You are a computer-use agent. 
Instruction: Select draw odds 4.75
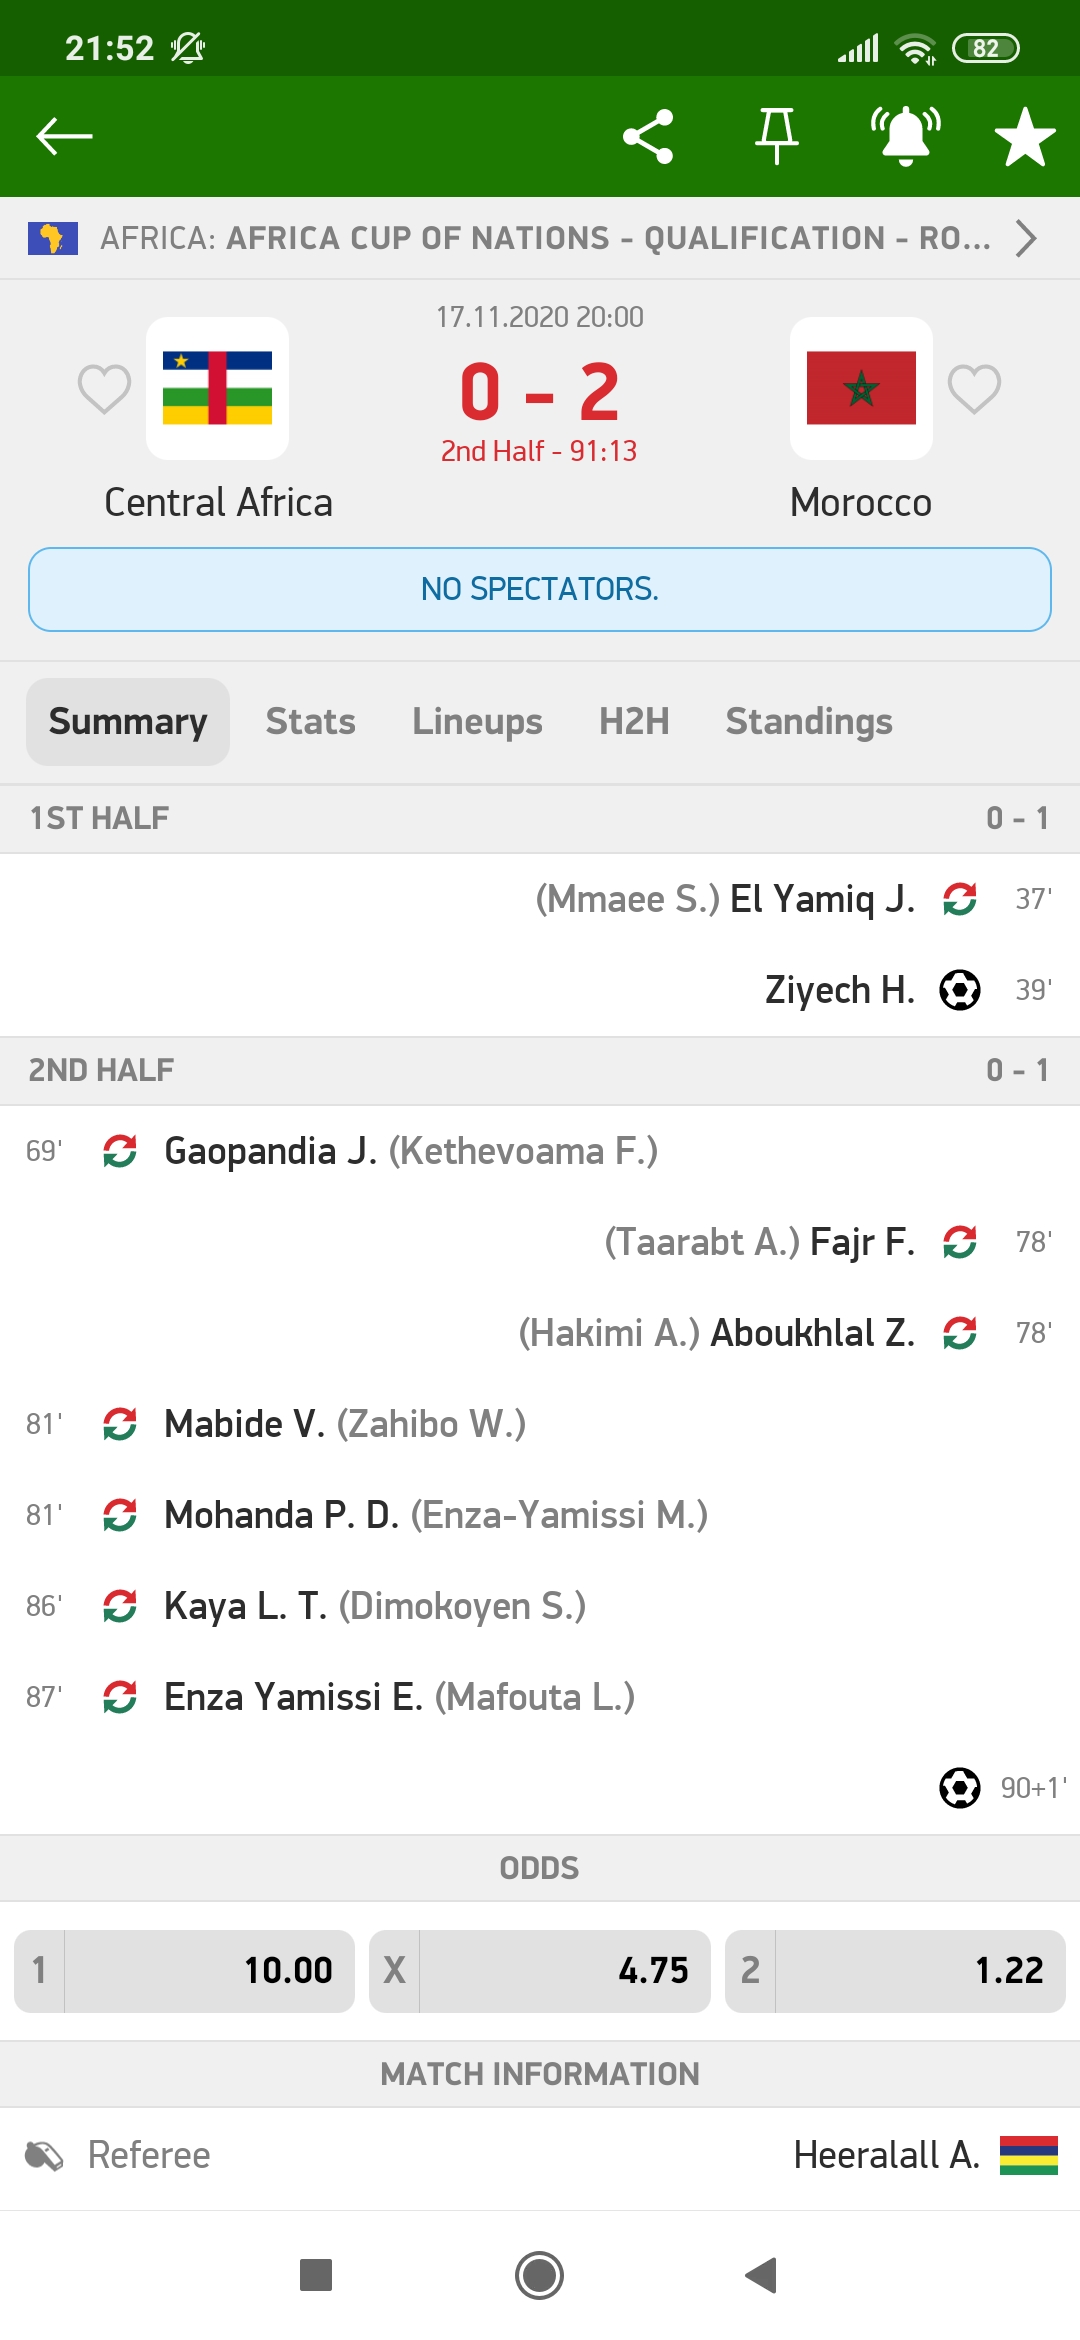point(540,1970)
